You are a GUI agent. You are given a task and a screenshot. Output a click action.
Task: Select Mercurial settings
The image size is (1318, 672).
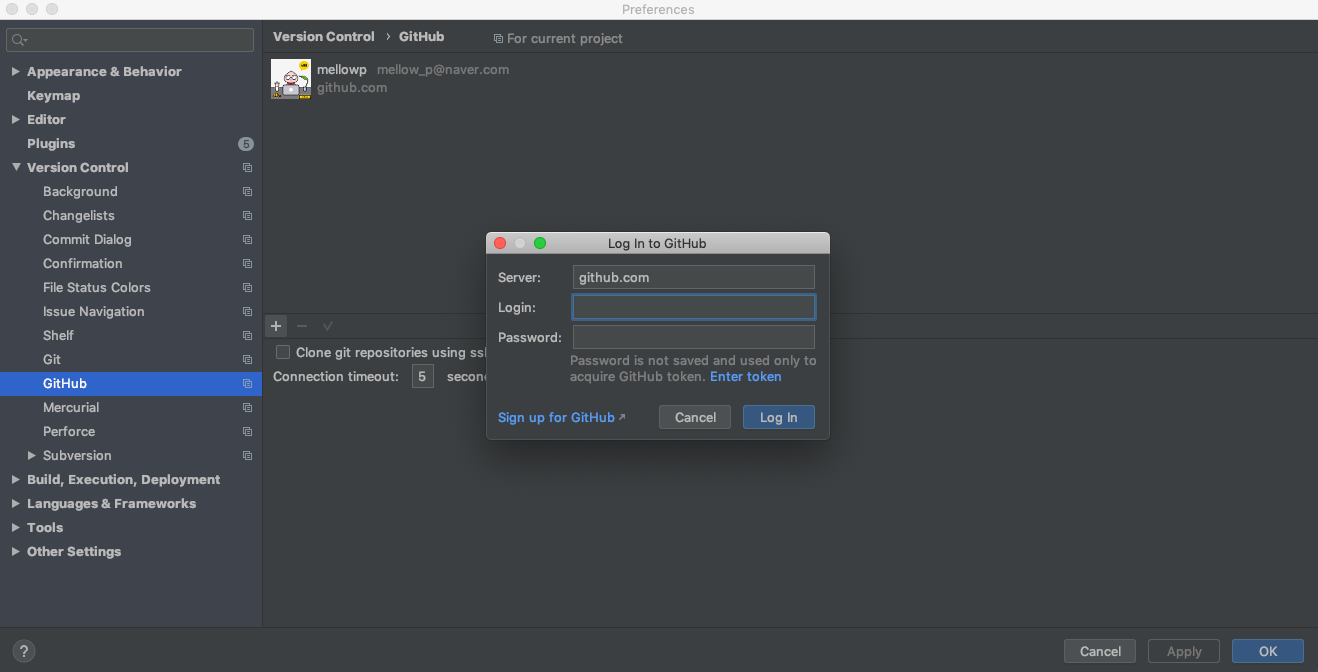[x=71, y=408]
